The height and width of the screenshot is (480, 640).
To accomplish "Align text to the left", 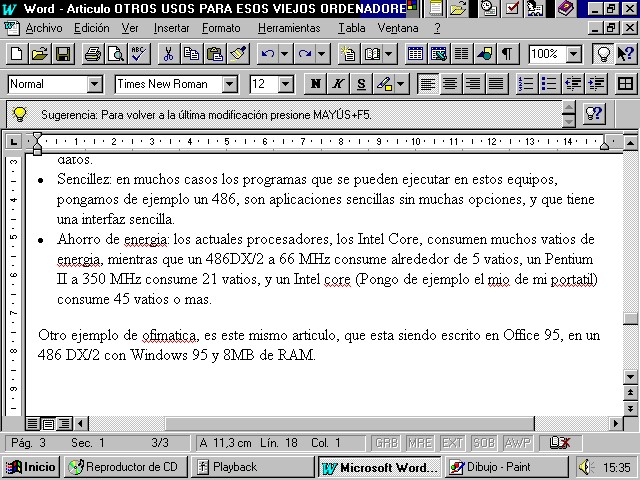I will 427,84.
